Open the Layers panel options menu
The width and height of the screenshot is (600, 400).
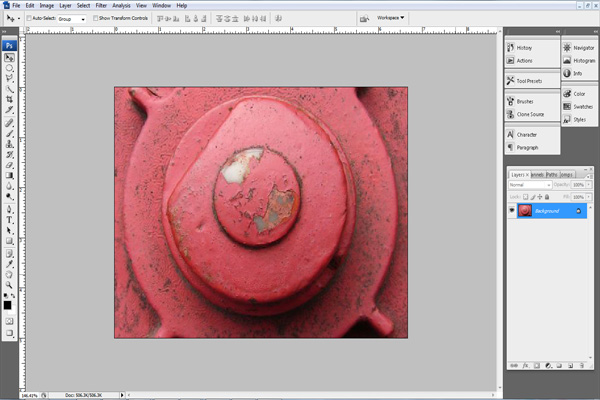[x=588, y=175]
